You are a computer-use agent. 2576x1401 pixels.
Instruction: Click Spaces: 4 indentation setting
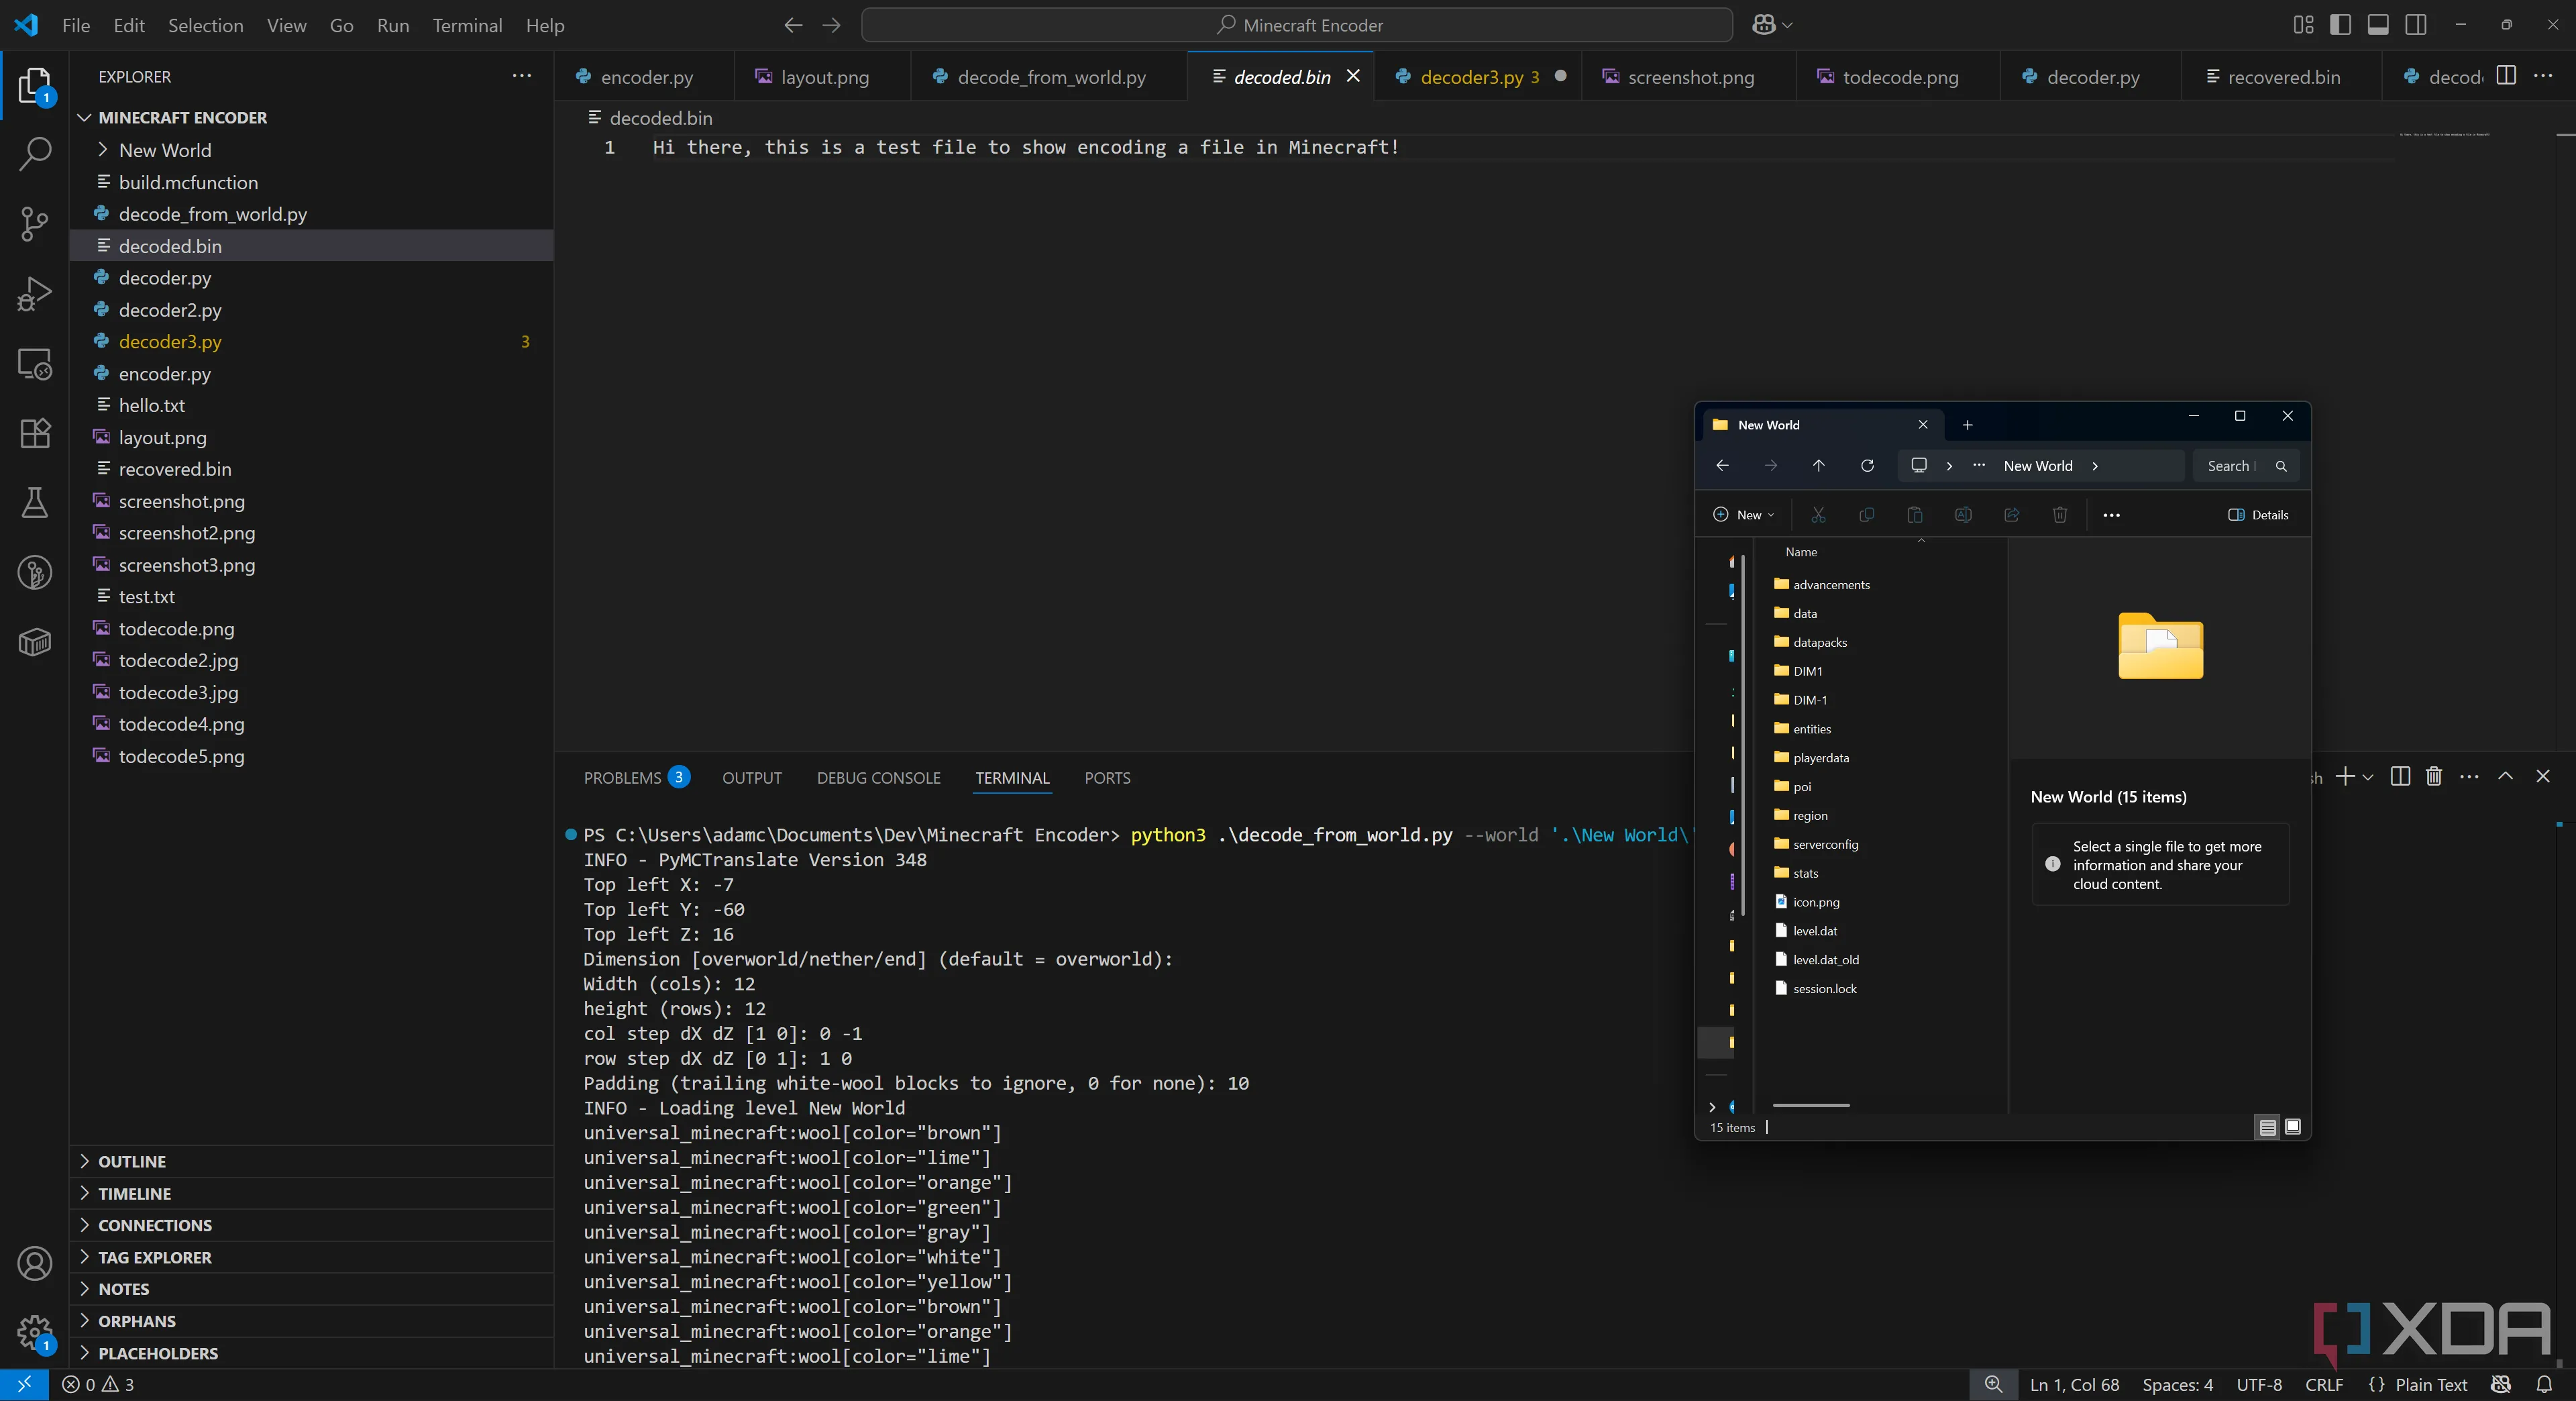click(x=2177, y=1384)
